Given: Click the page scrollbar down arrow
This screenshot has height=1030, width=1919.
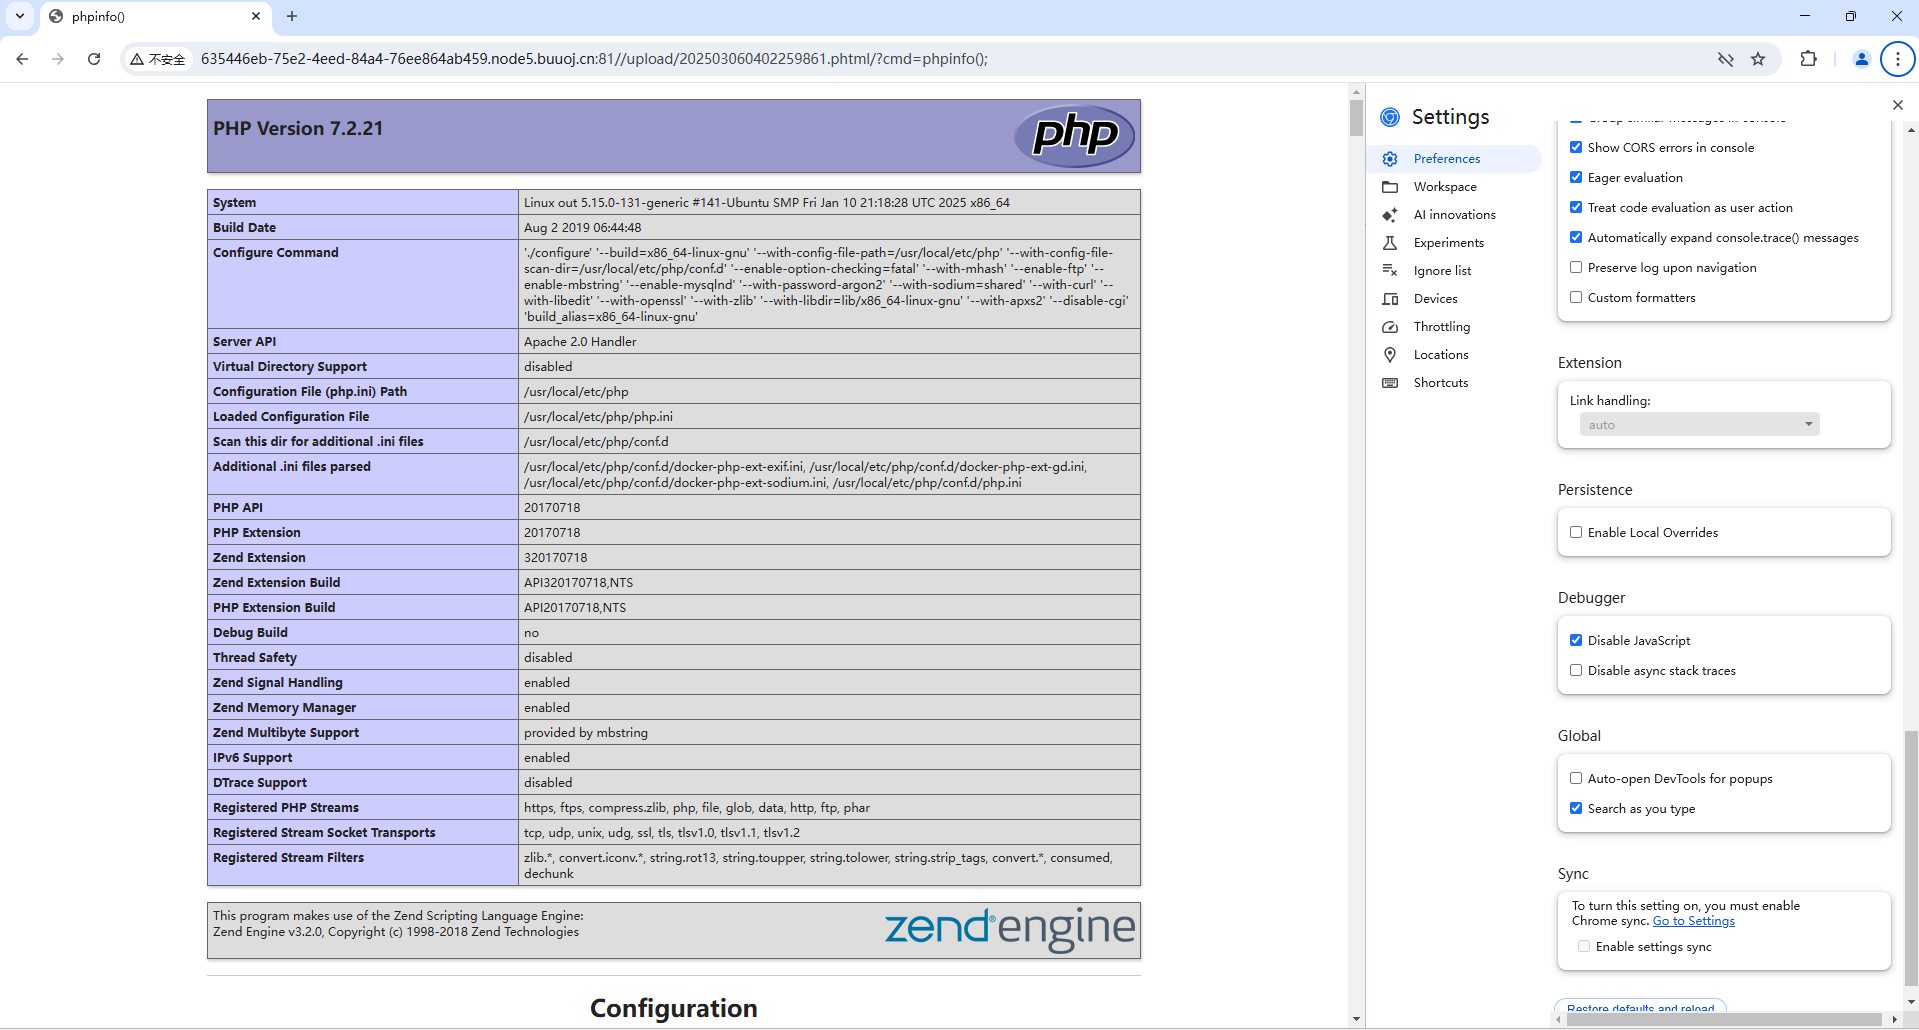Looking at the screenshot, I should (x=1356, y=1020).
